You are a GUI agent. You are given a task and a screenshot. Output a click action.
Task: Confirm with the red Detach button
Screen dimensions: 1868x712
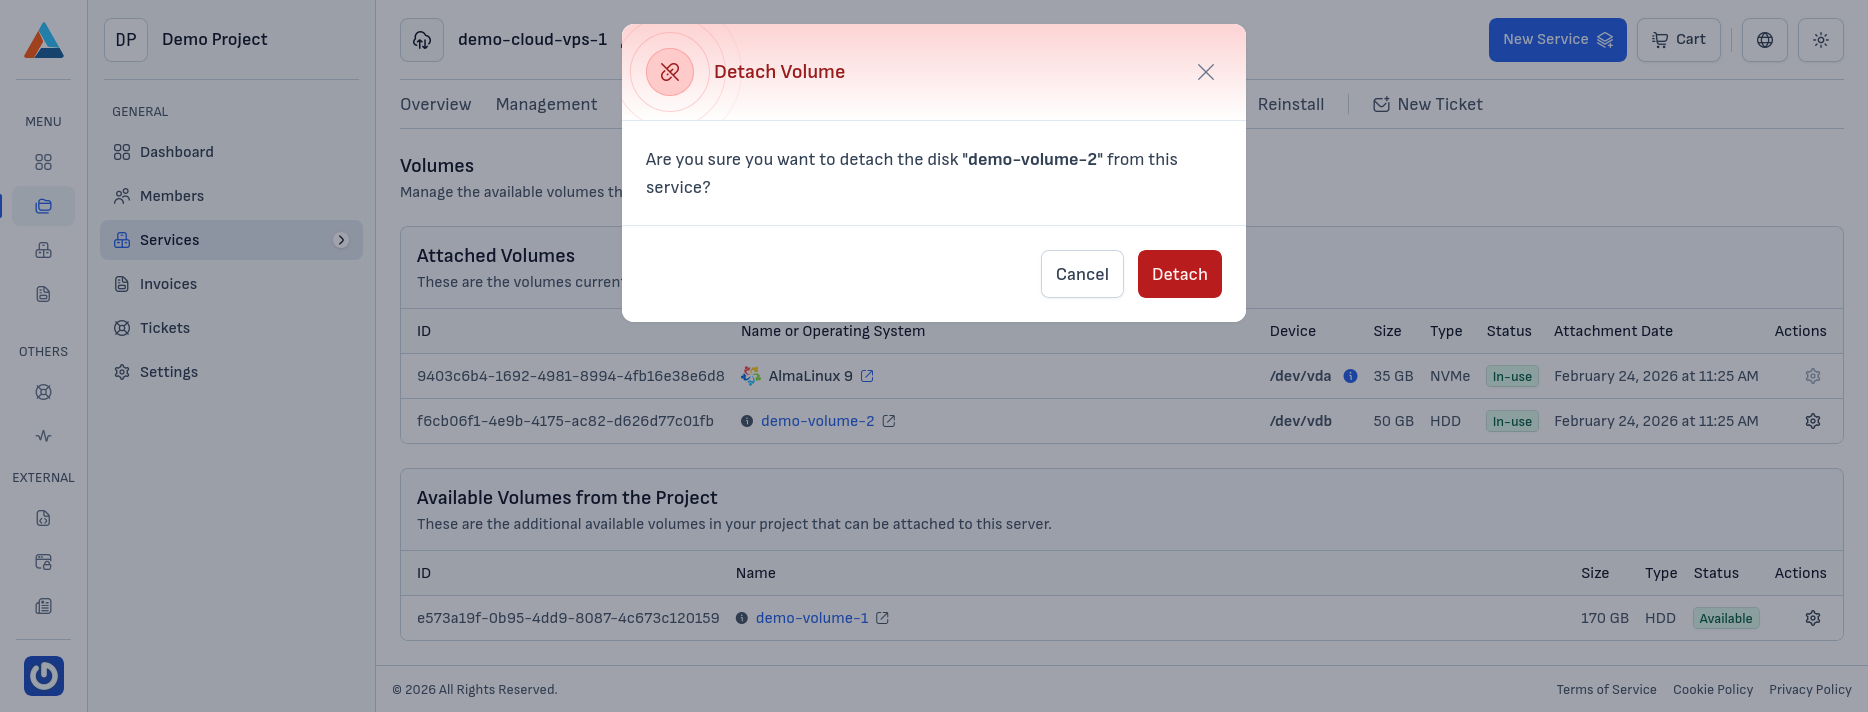[1179, 274]
